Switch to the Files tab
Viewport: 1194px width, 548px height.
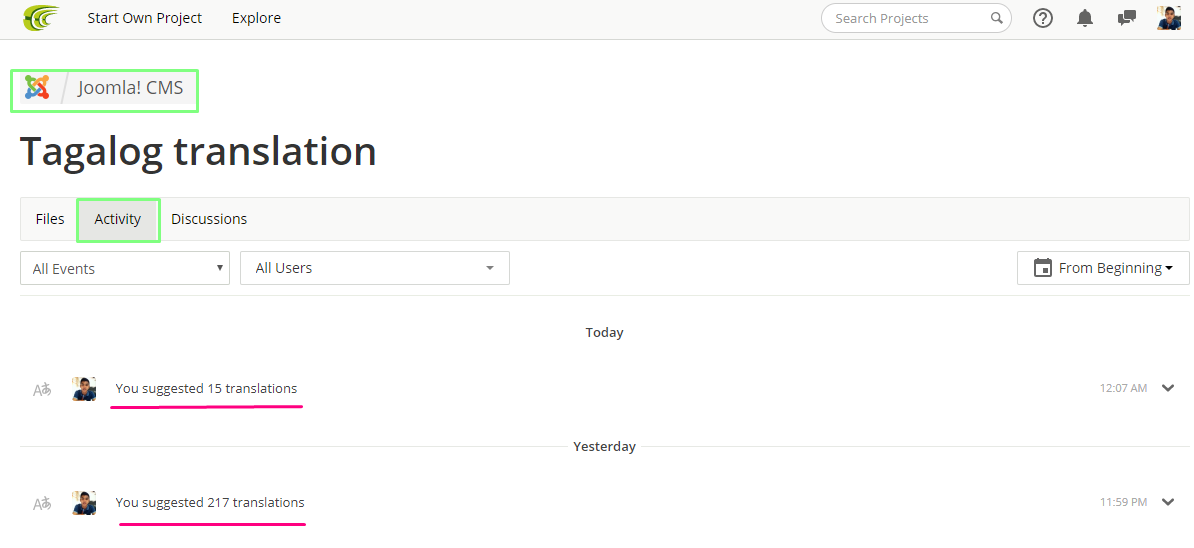(50, 219)
